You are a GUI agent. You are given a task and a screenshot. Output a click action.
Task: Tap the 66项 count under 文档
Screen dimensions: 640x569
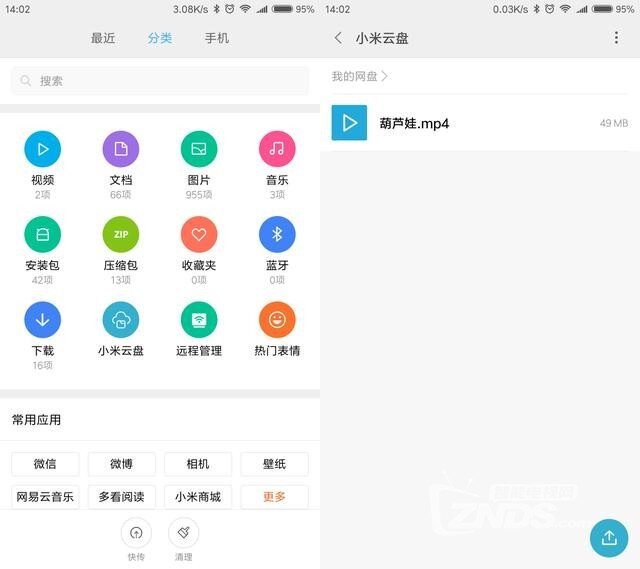pos(121,195)
